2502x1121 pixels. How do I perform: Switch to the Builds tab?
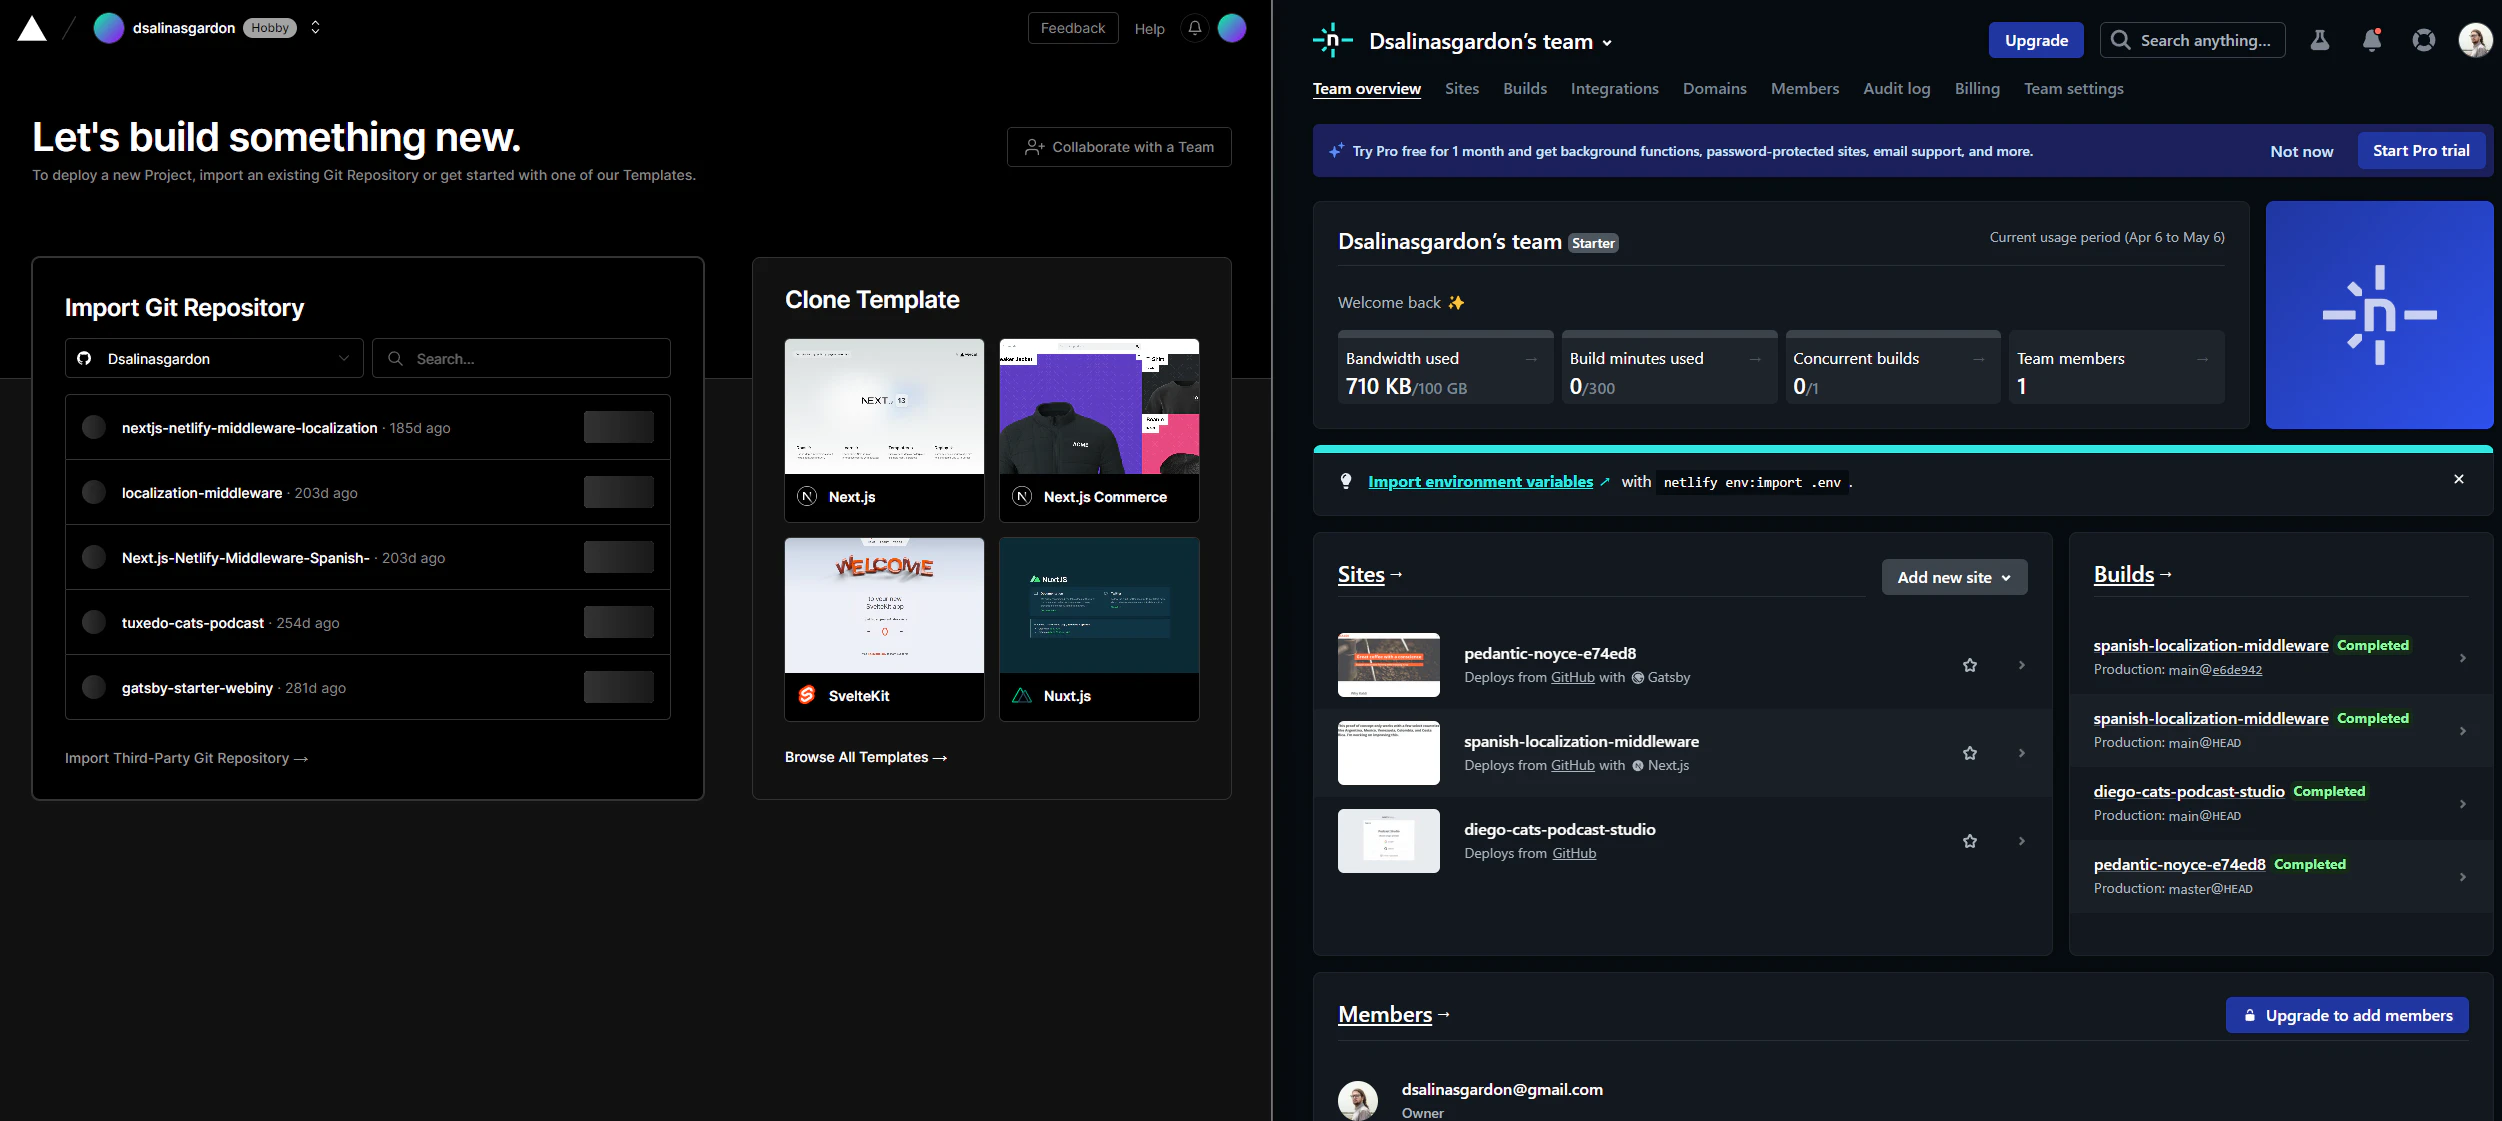pos(1525,88)
